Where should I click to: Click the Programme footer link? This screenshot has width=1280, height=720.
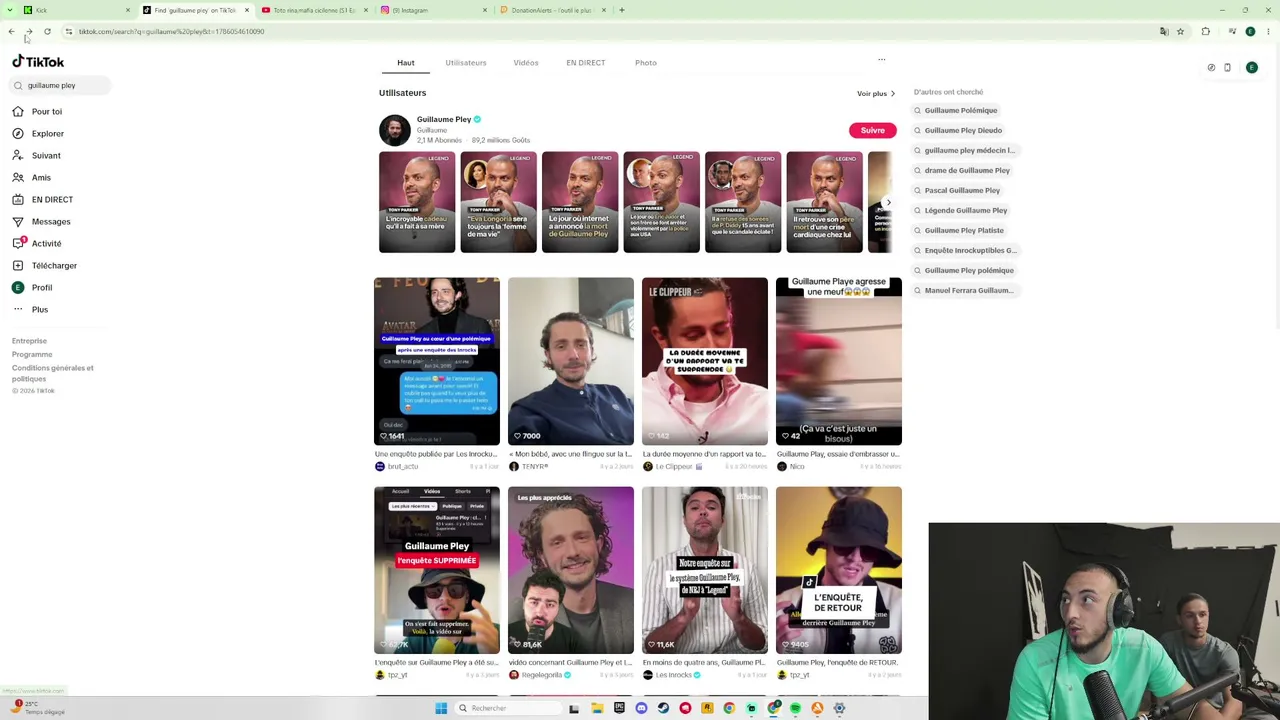(32, 354)
